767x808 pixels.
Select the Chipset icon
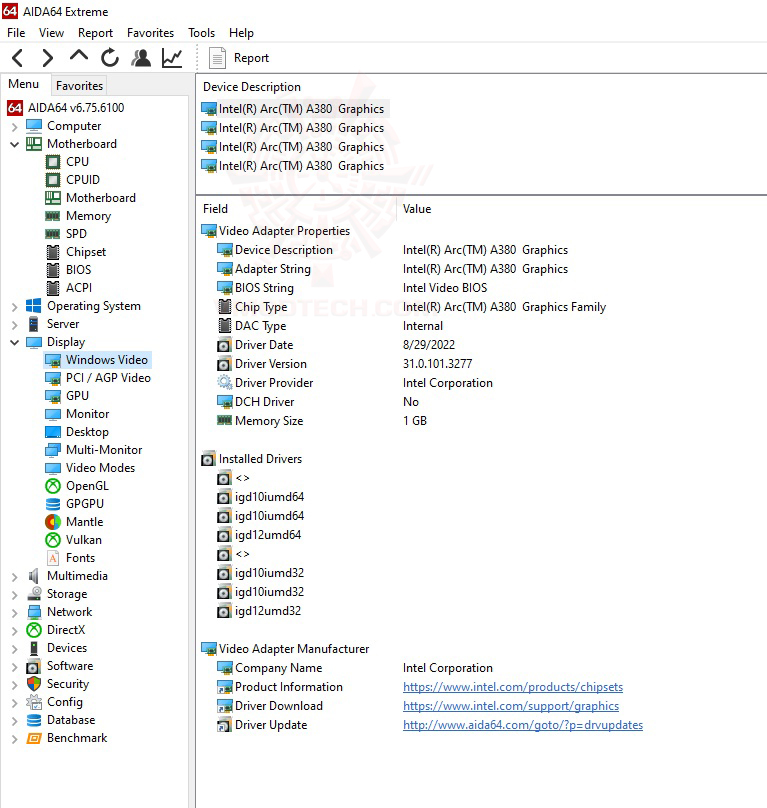[x=53, y=252]
